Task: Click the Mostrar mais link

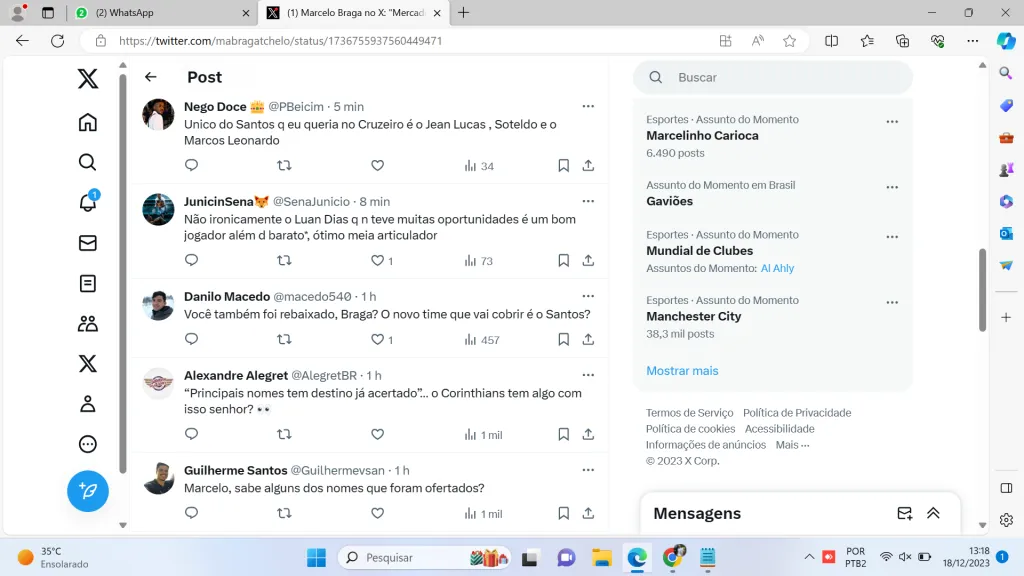Action: tap(682, 371)
